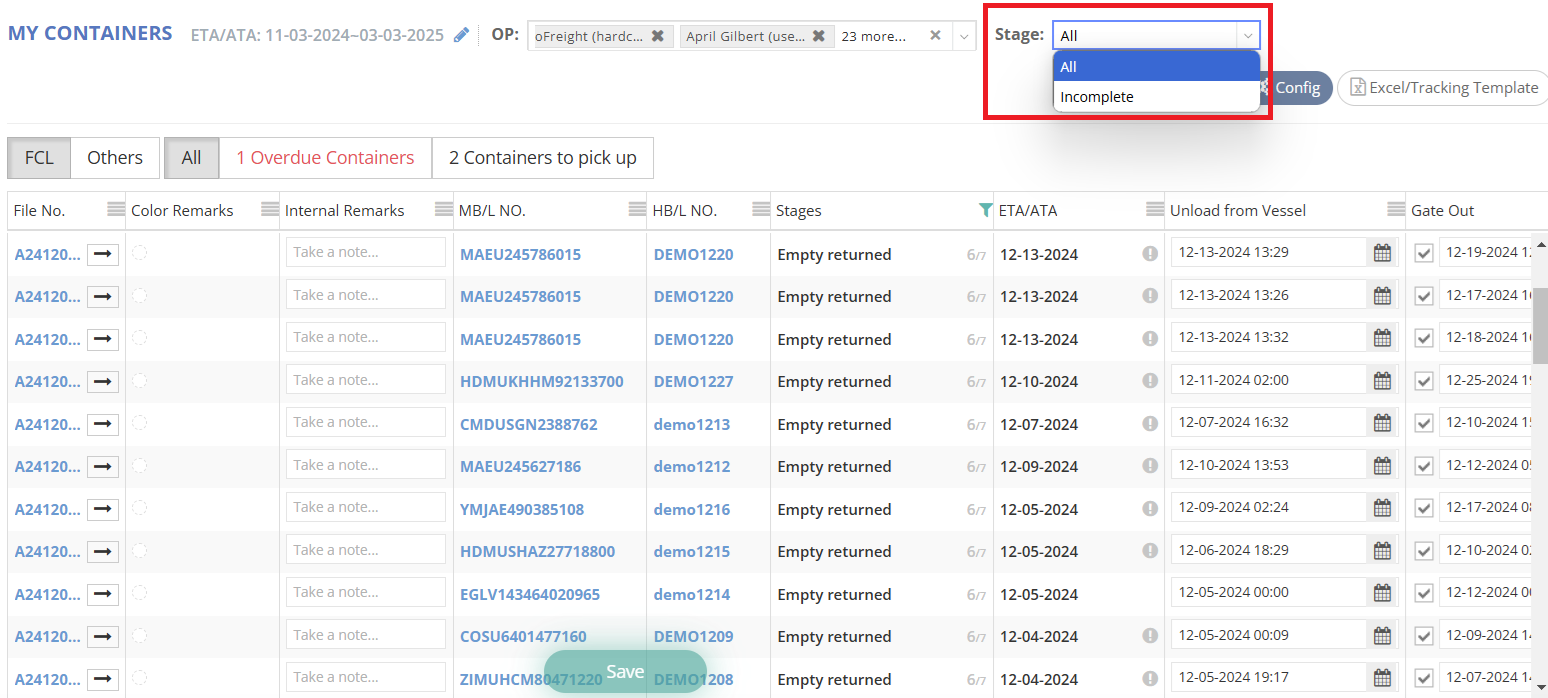Open calendar for 12-13-2024 13:29 unload date
Viewport: 1548px width, 698px height.
point(1382,253)
